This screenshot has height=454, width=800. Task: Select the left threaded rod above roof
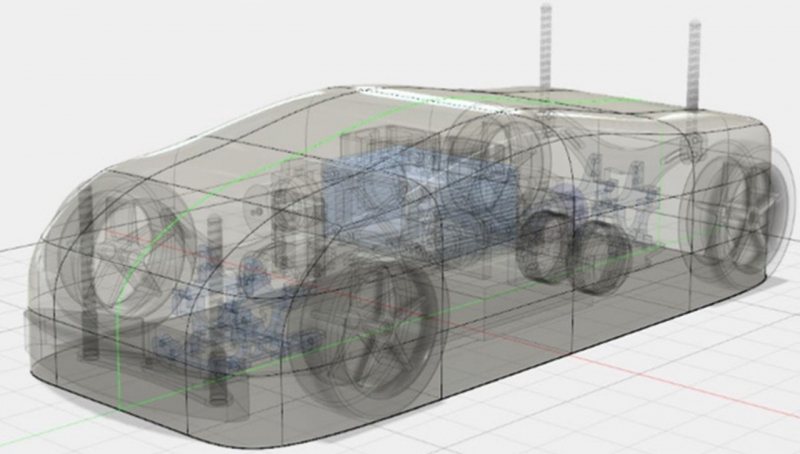[545, 45]
